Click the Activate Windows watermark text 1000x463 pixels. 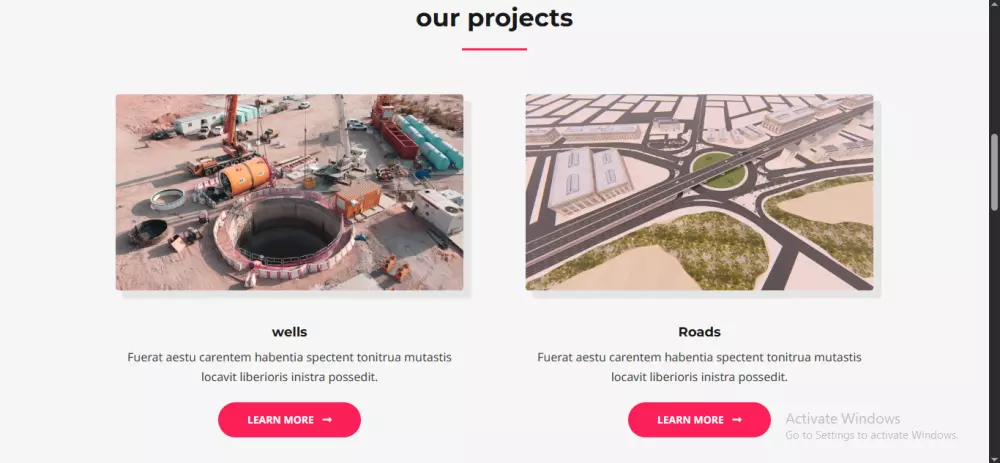tap(842, 418)
